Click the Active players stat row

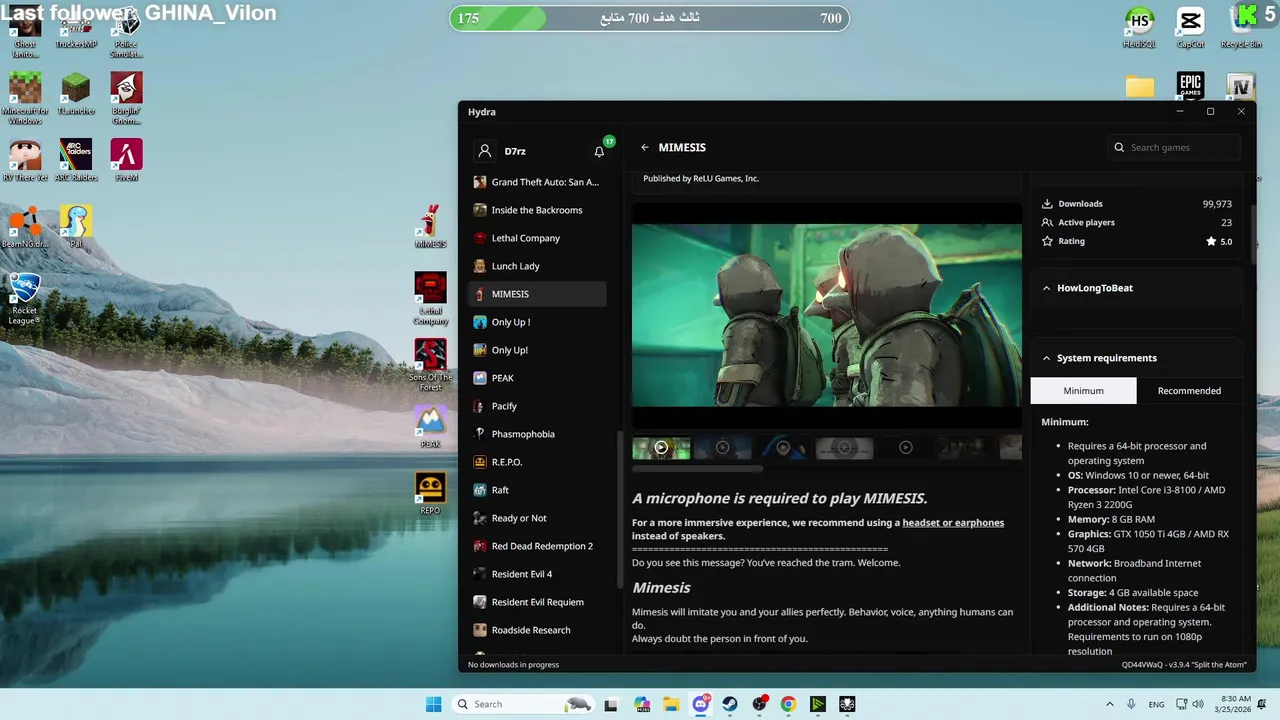1137,222
